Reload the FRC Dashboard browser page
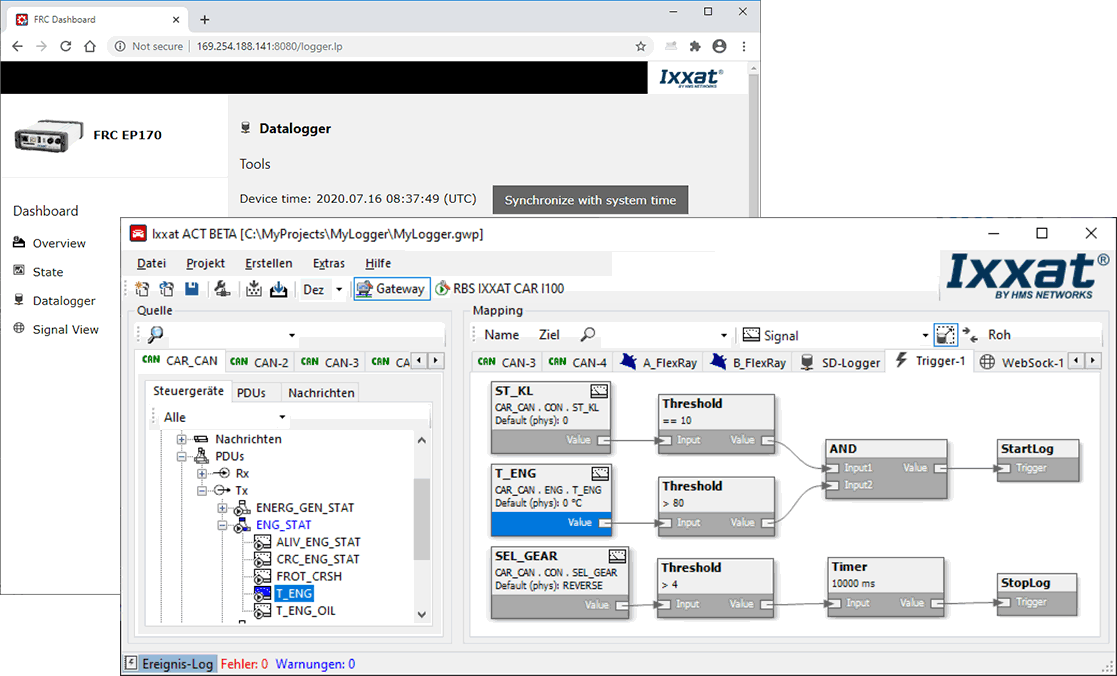Image resolution: width=1117 pixels, height=676 pixels. coord(66,46)
